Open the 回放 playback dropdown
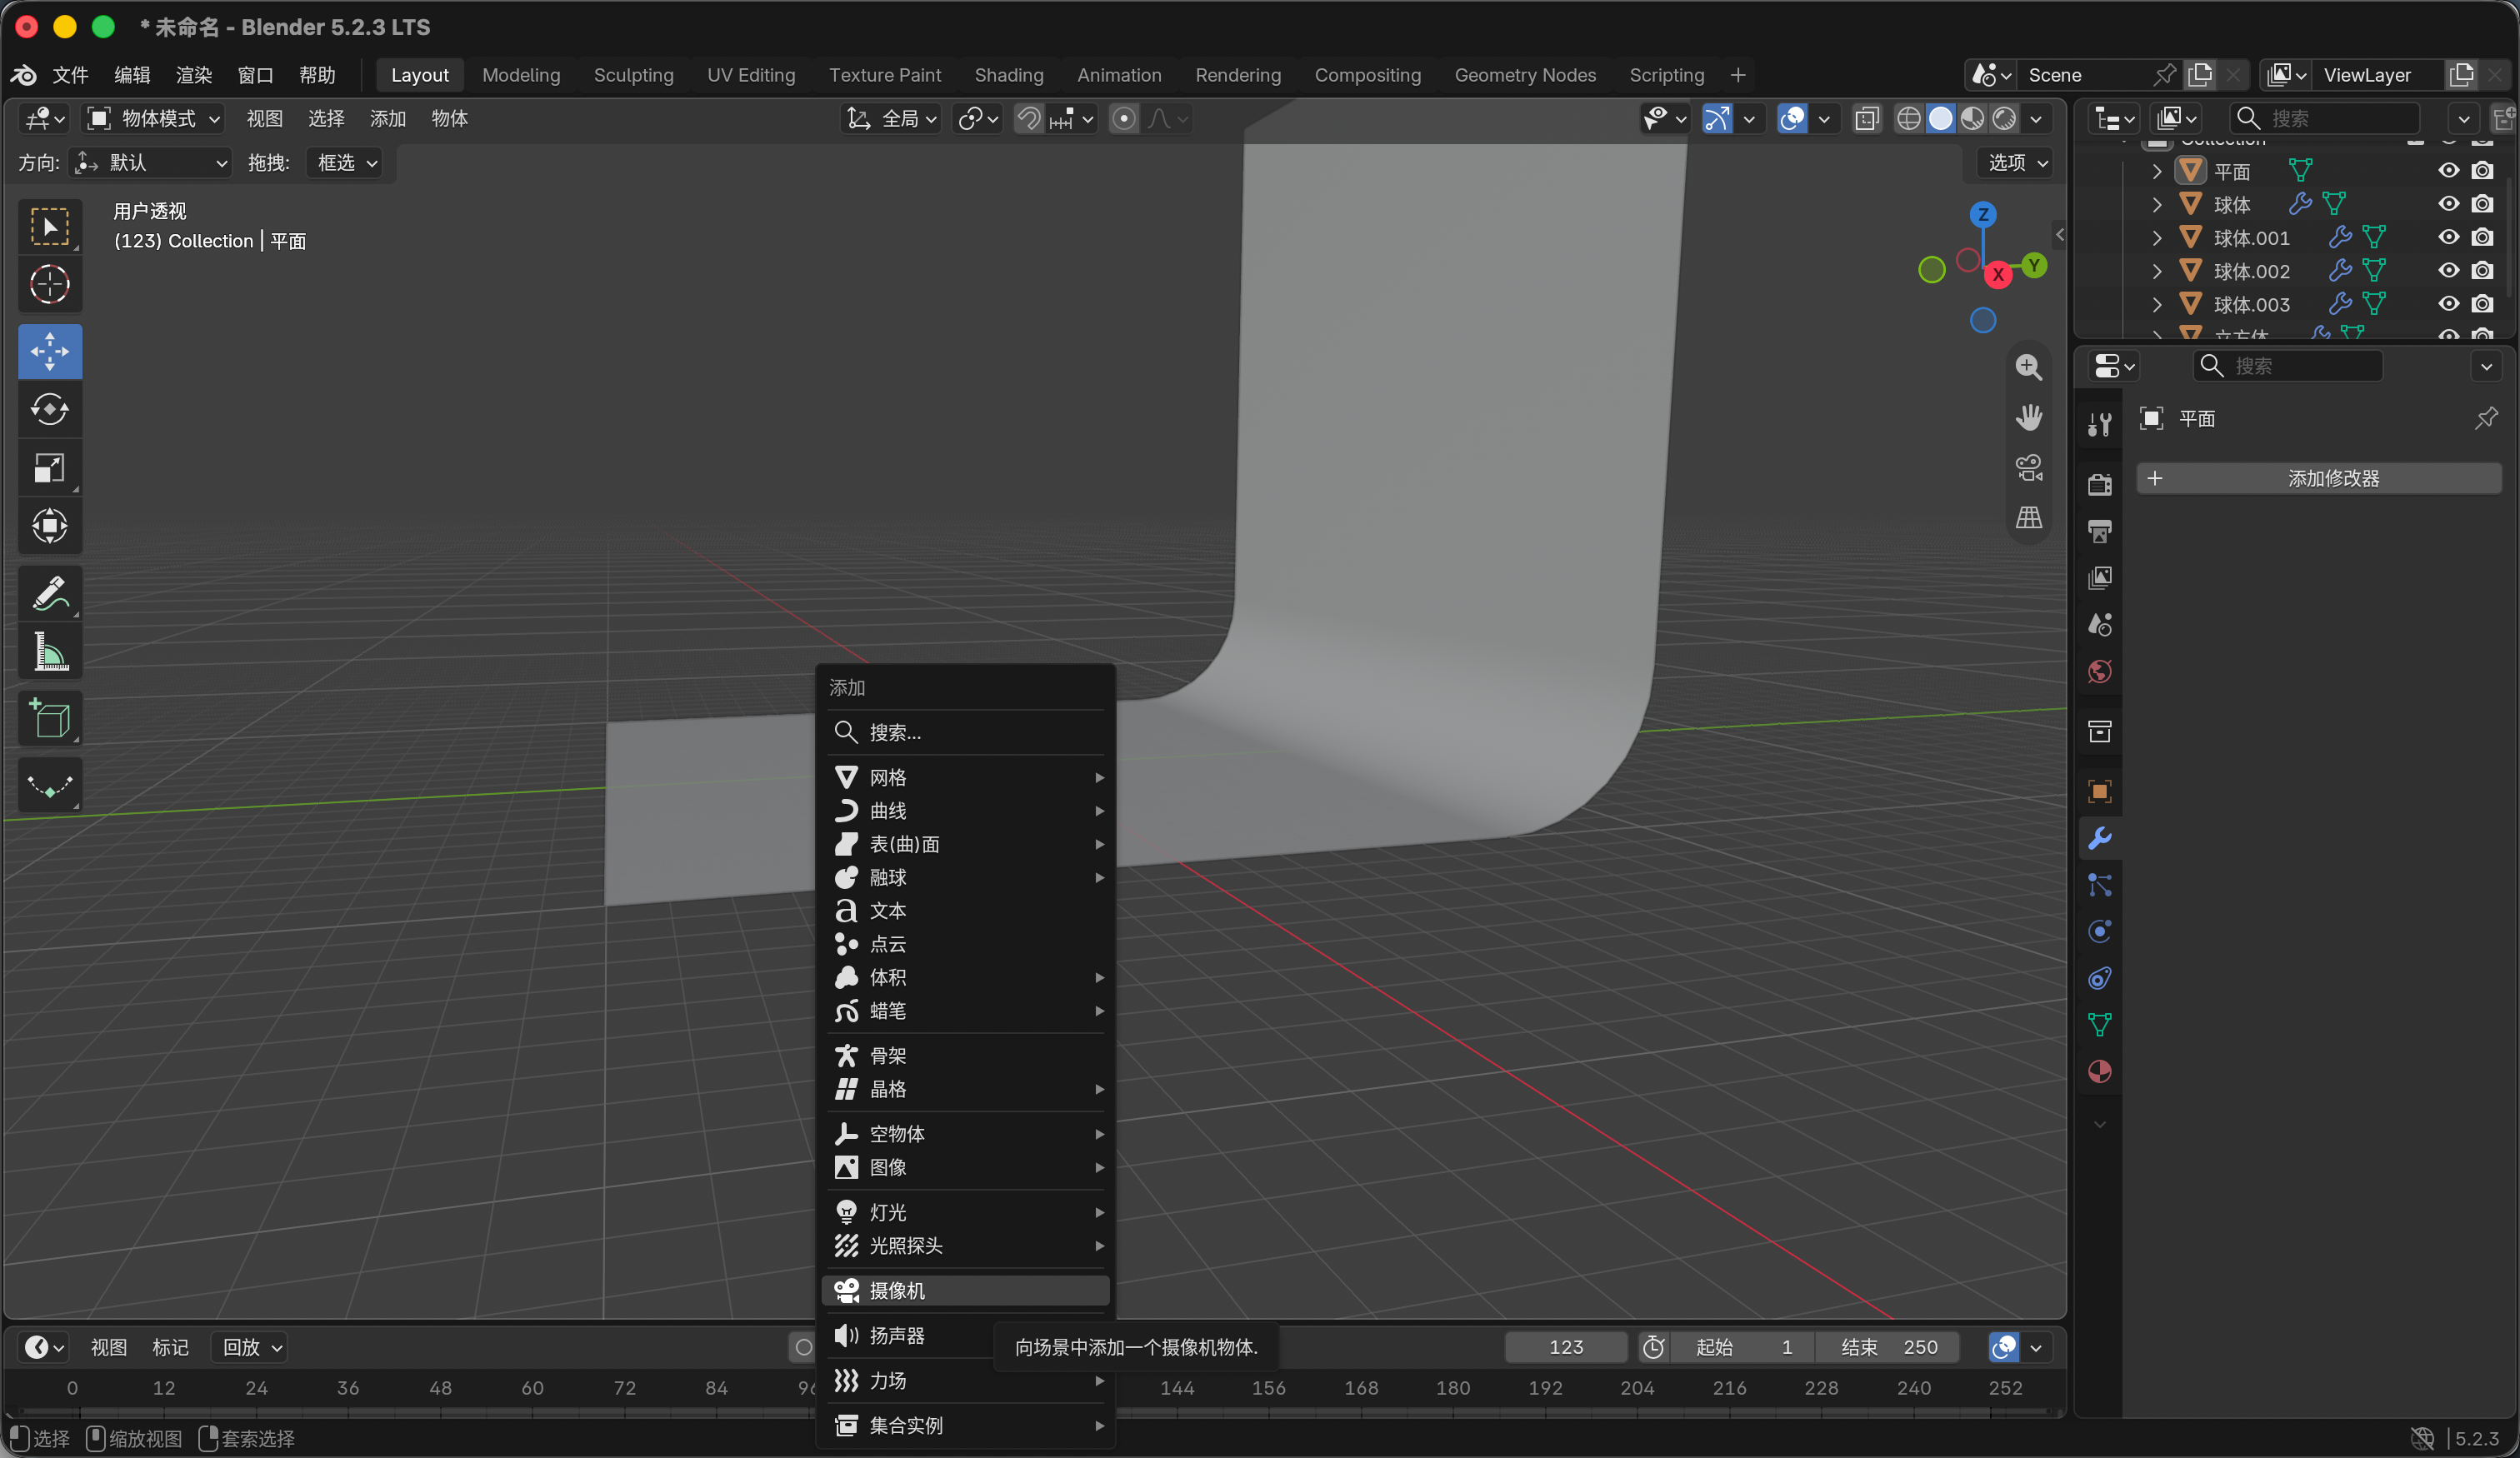The height and width of the screenshot is (1458, 2520). pyautogui.click(x=251, y=1347)
